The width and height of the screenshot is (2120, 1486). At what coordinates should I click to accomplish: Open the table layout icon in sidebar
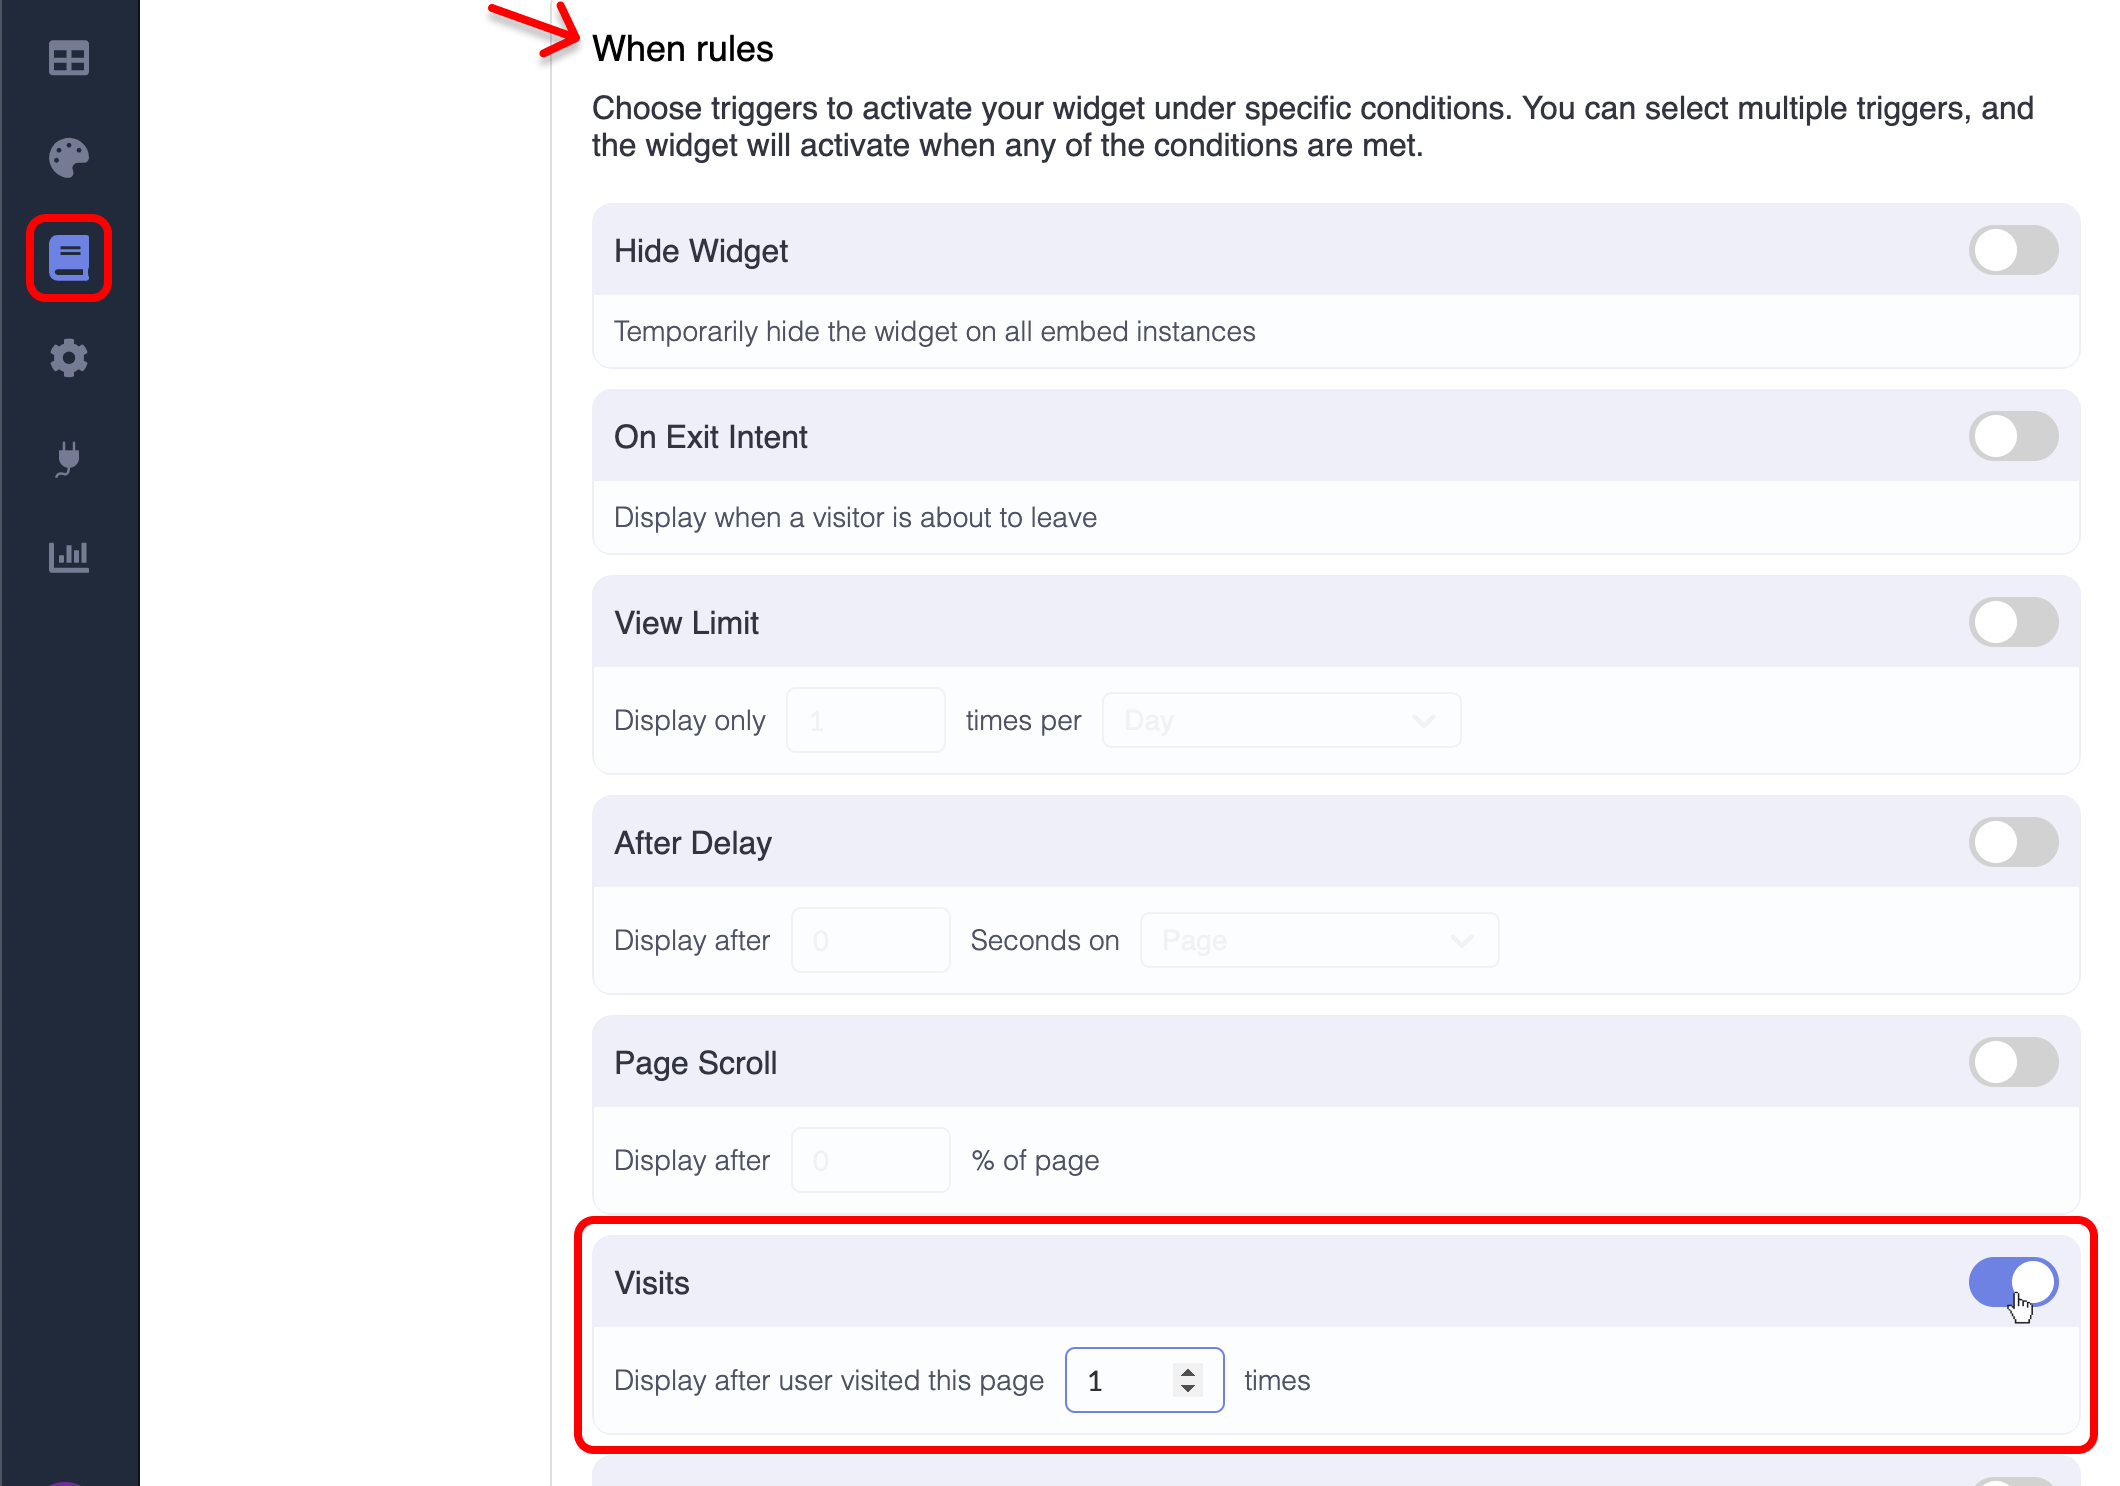coord(69,58)
